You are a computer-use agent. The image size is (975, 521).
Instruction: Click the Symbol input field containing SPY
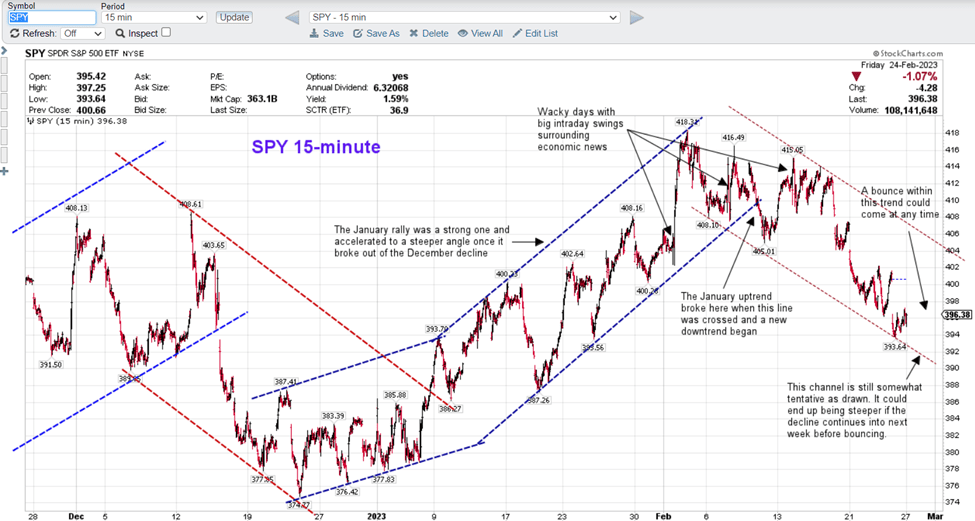[x=52, y=17]
